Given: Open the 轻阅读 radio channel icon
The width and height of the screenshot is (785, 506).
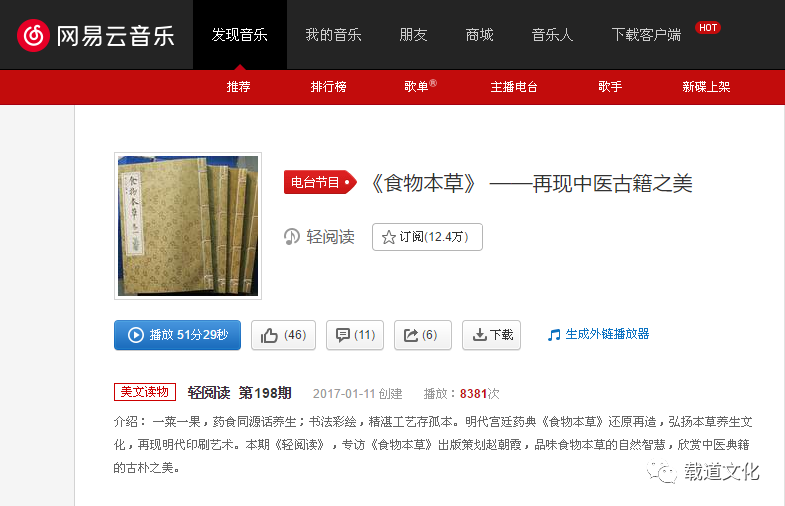Looking at the screenshot, I should pos(291,236).
